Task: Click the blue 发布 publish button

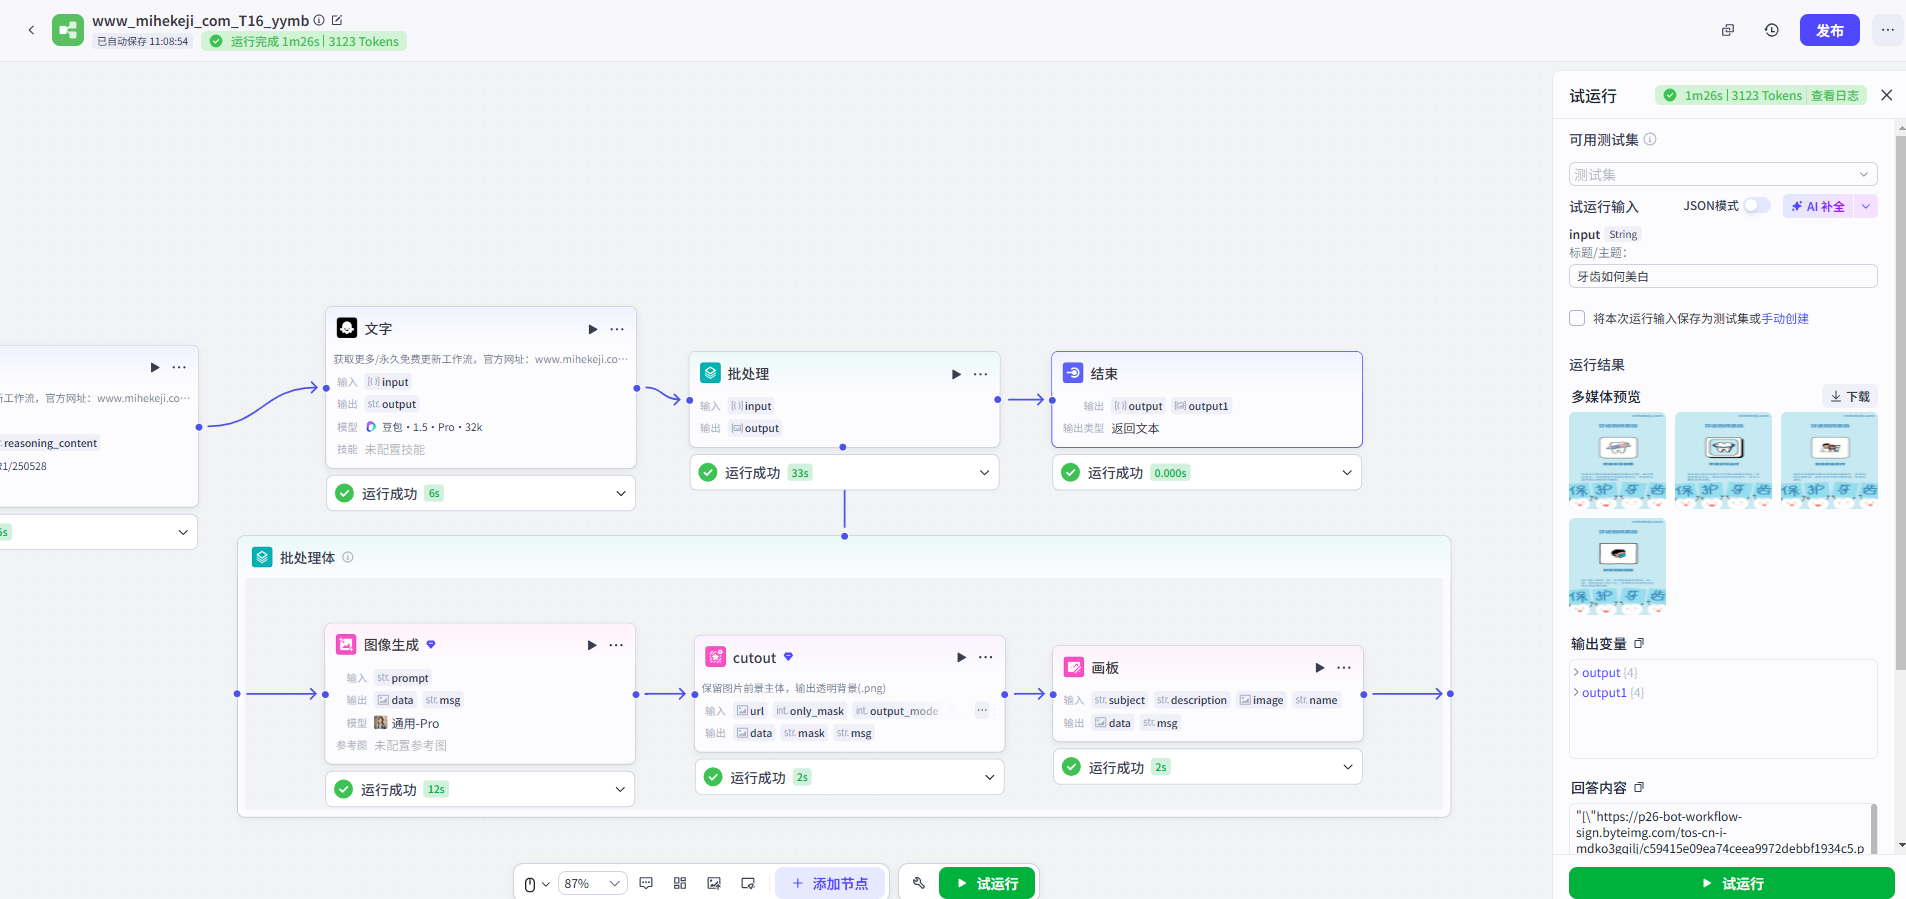Action: tap(1829, 30)
